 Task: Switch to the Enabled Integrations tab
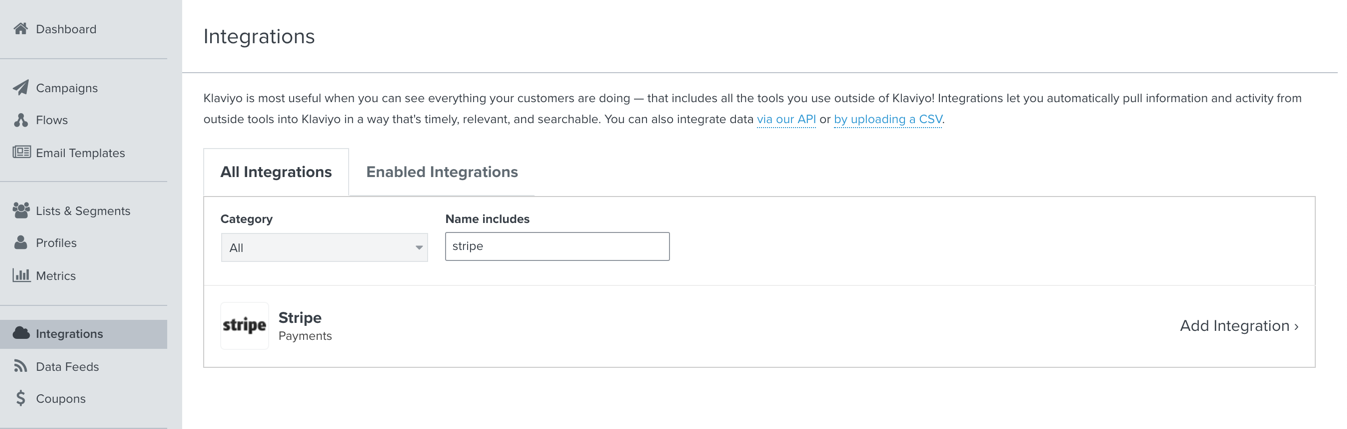(442, 172)
